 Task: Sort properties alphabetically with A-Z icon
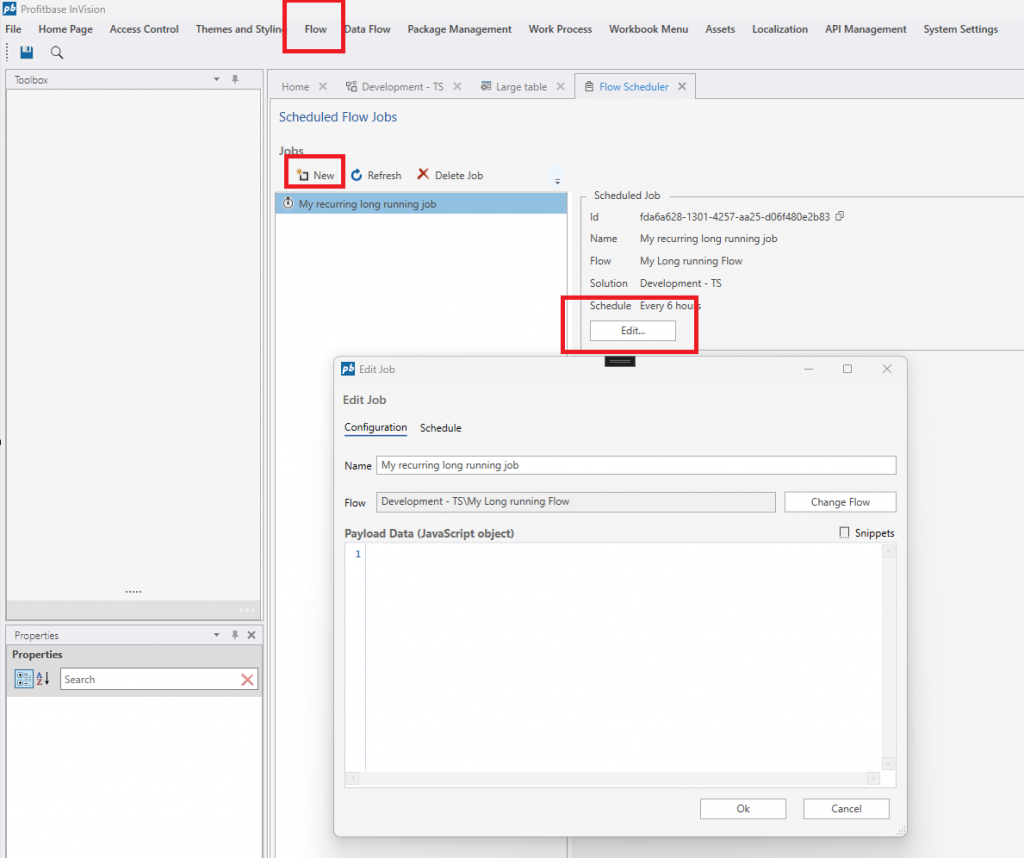pos(43,679)
